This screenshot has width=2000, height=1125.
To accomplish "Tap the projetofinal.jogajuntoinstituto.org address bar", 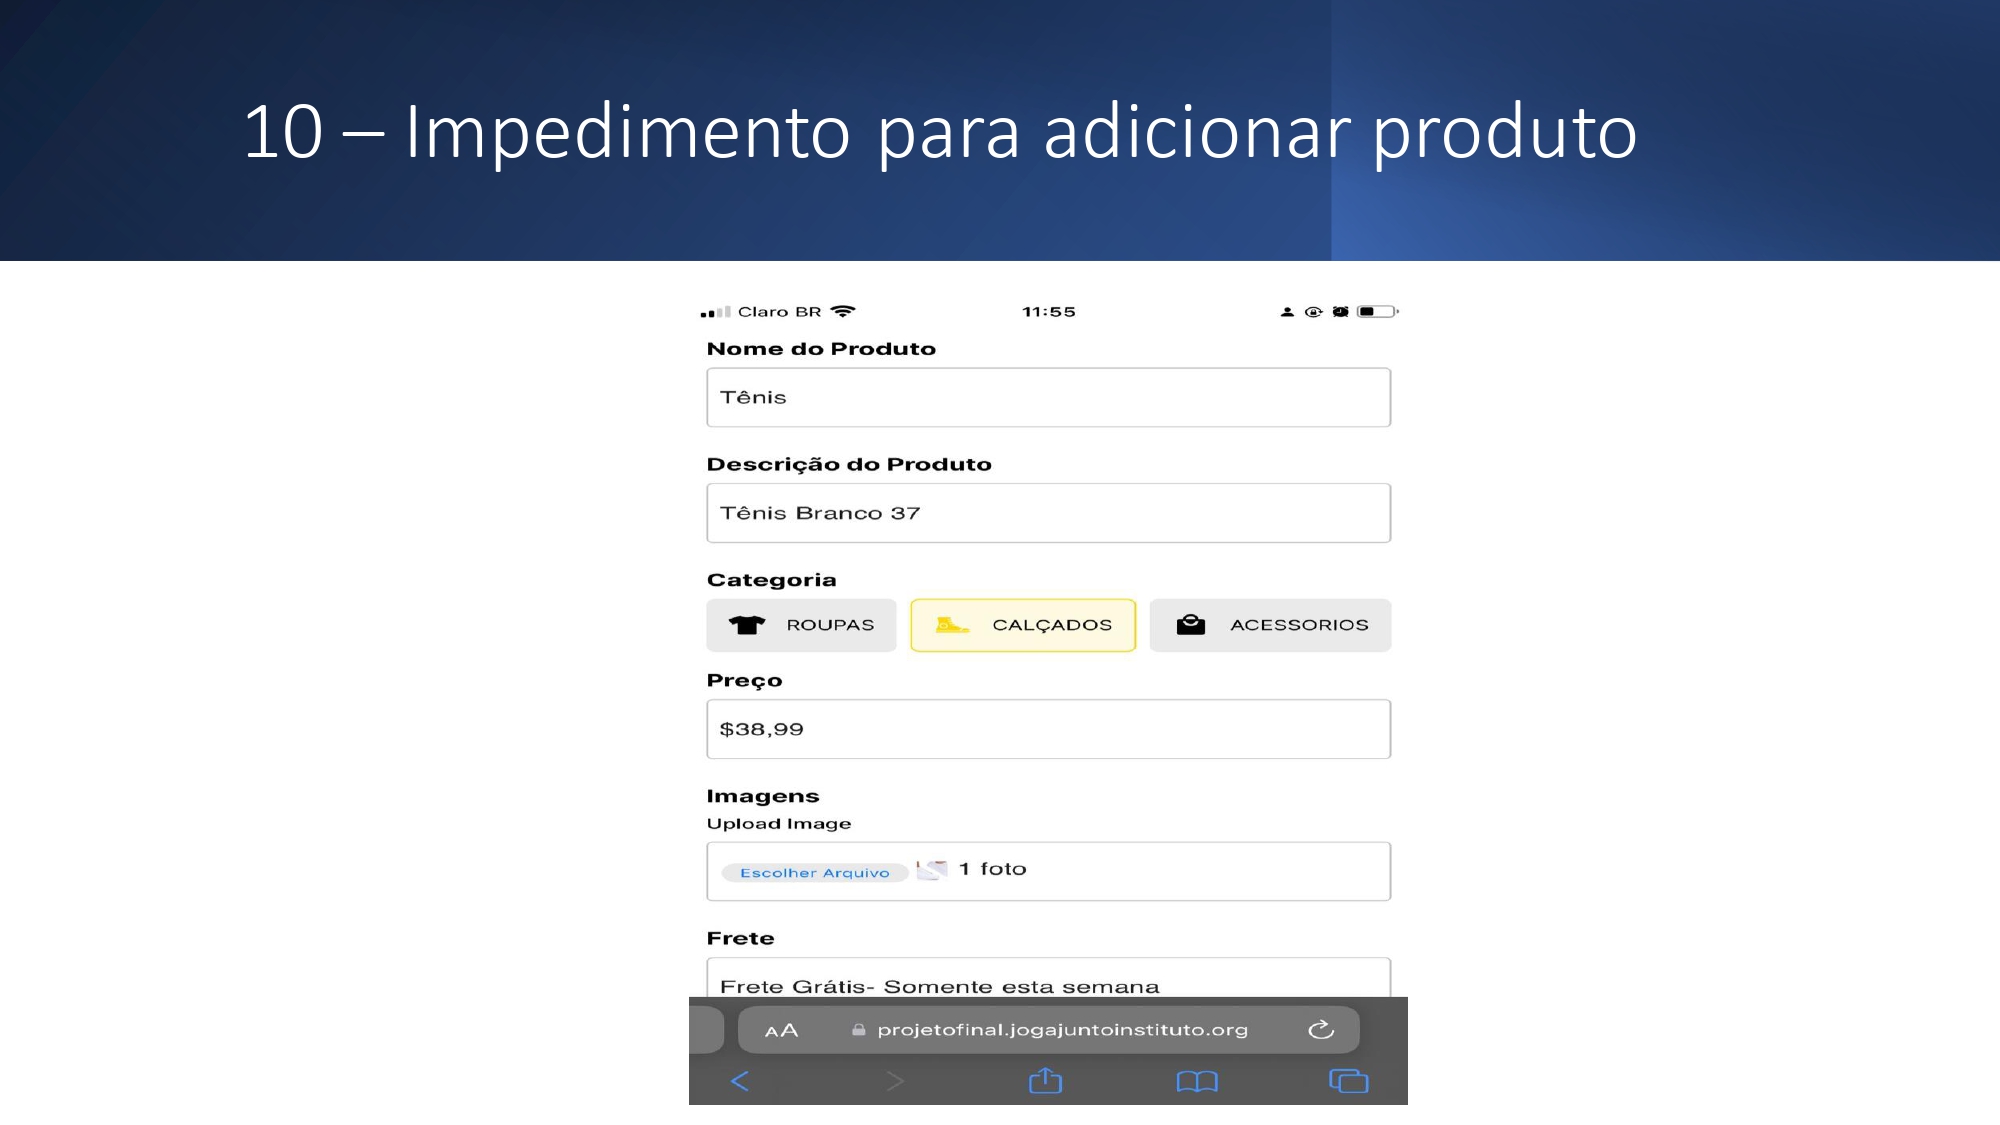I will pyautogui.click(x=1062, y=1030).
